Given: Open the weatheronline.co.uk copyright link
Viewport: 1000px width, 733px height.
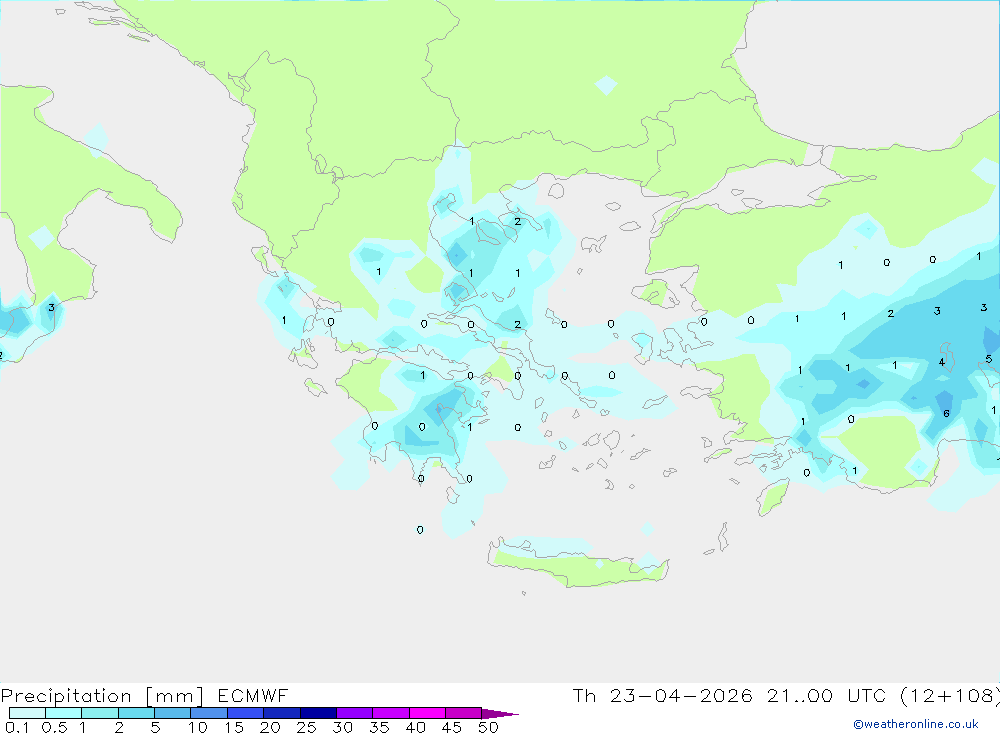Looking at the screenshot, I should [x=916, y=724].
